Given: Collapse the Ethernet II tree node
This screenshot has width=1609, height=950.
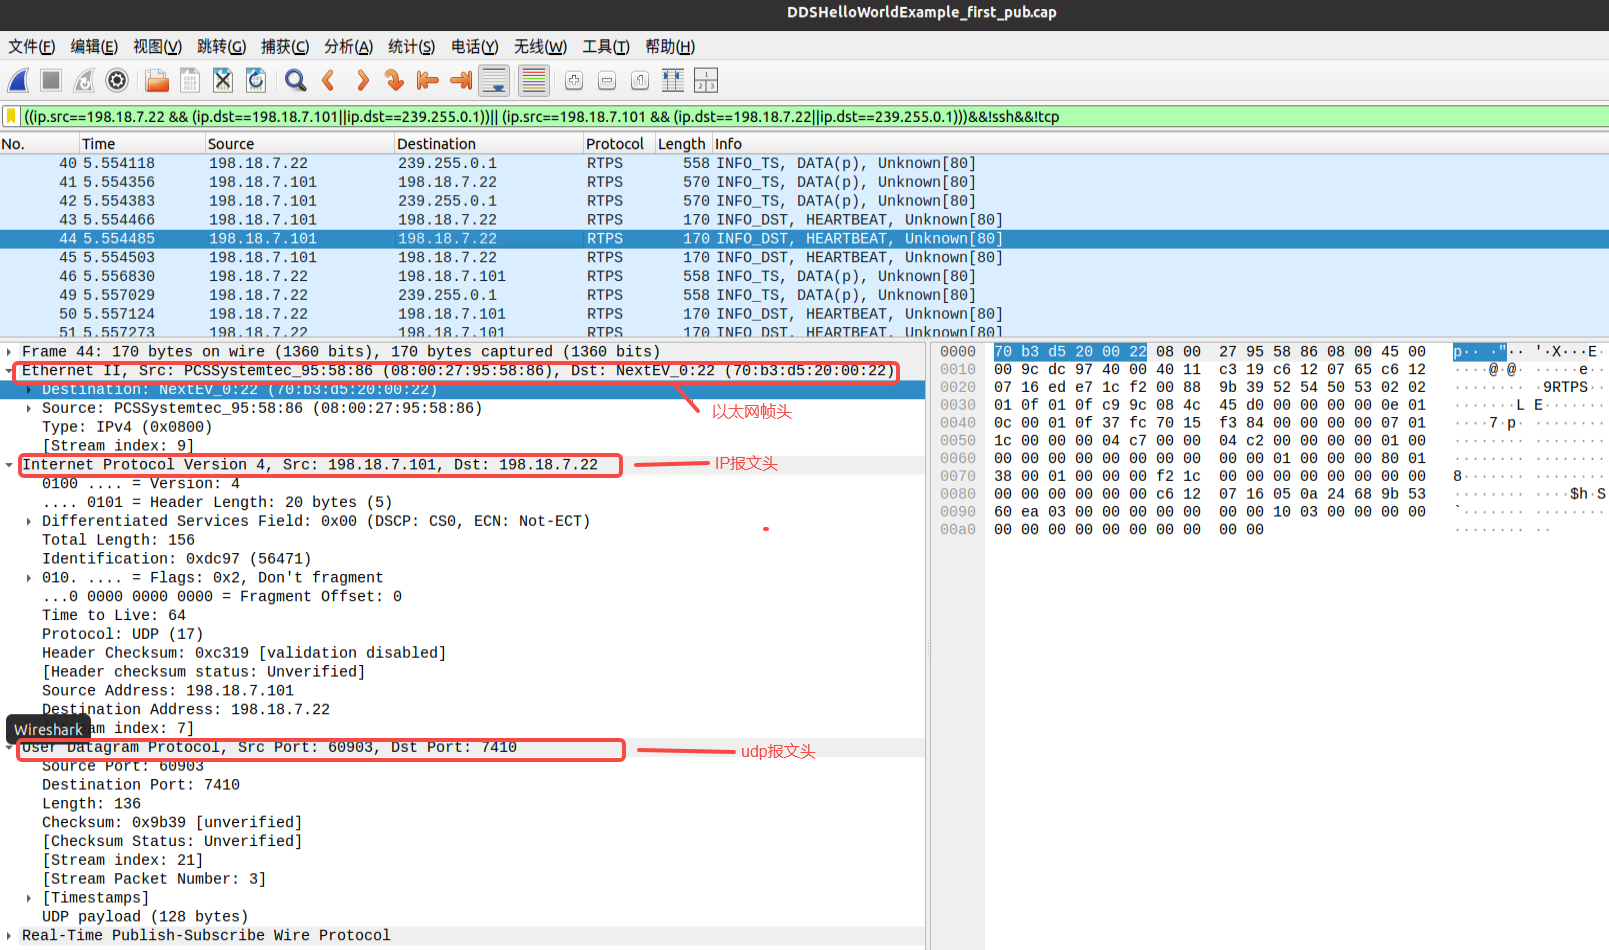Looking at the screenshot, I should click(x=9, y=371).
